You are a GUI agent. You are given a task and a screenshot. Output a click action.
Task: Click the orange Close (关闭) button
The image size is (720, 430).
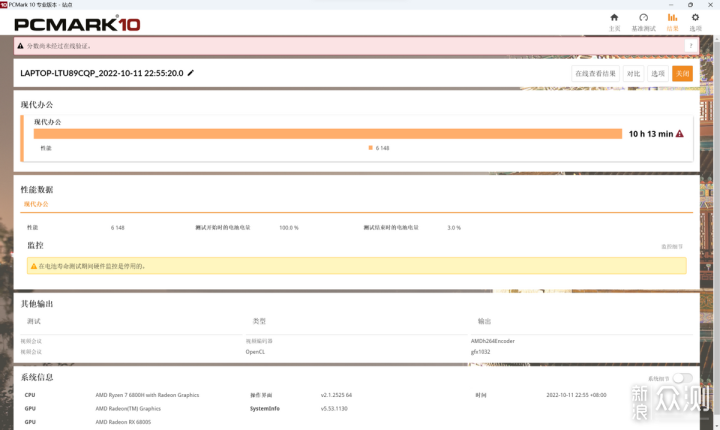click(x=682, y=74)
